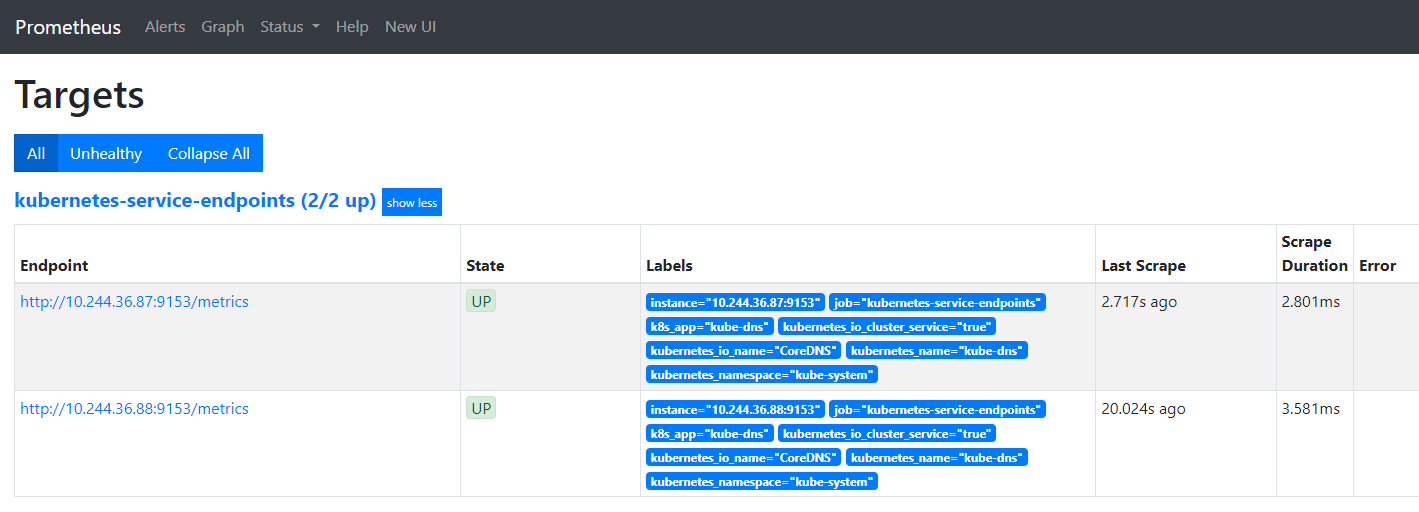This screenshot has height=512, width=1419.
Task: Click the Prometheus brand logo text
Action: 68,27
